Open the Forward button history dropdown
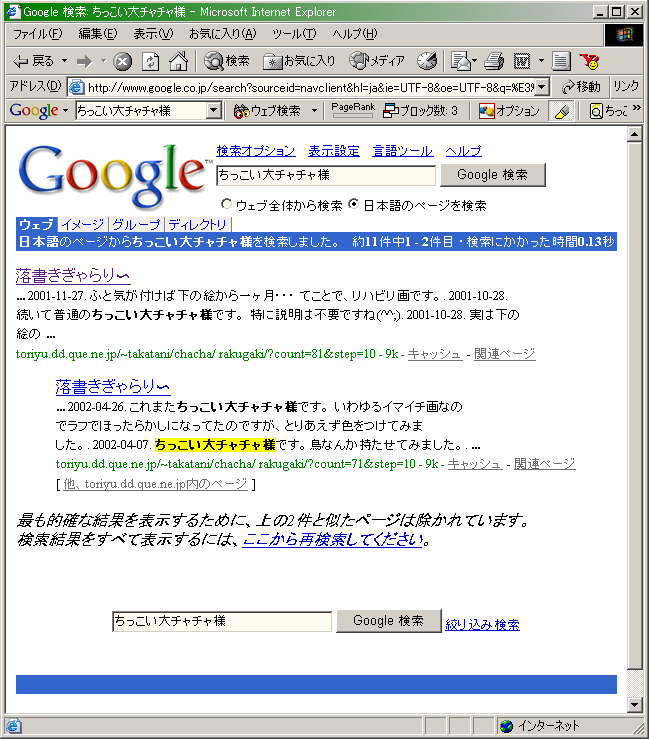This screenshot has height=739, width=649. point(104,61)
